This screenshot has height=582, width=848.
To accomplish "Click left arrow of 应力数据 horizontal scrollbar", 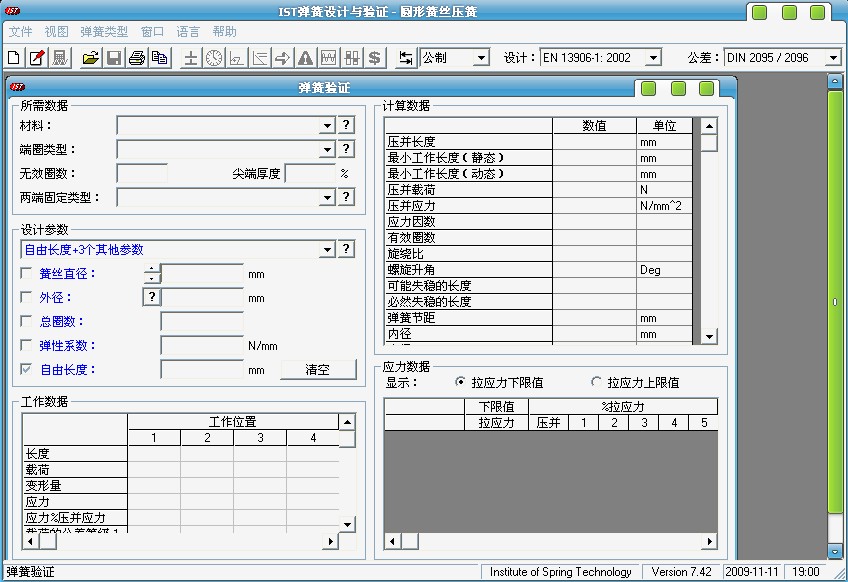I will coord(393,541).
